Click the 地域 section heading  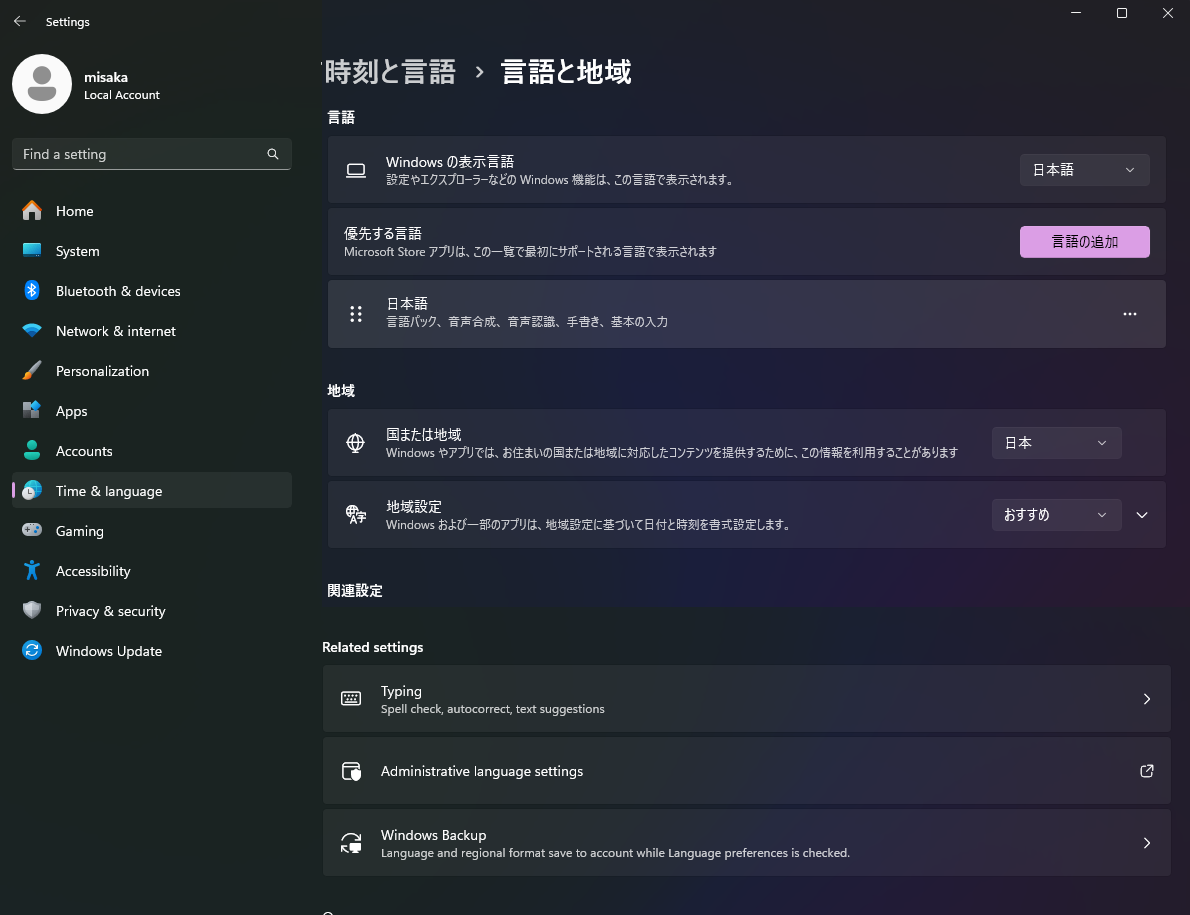coord(341,391)
